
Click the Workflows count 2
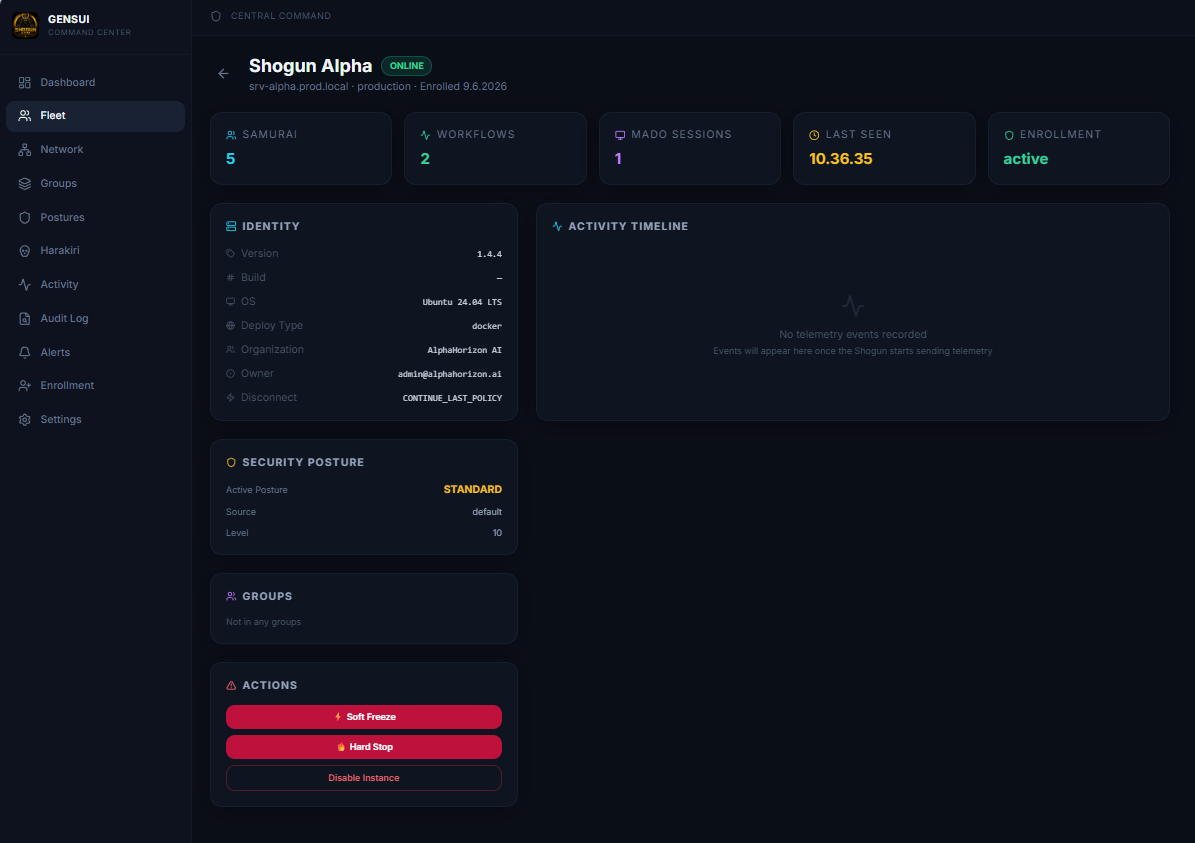tap(424, 159)
